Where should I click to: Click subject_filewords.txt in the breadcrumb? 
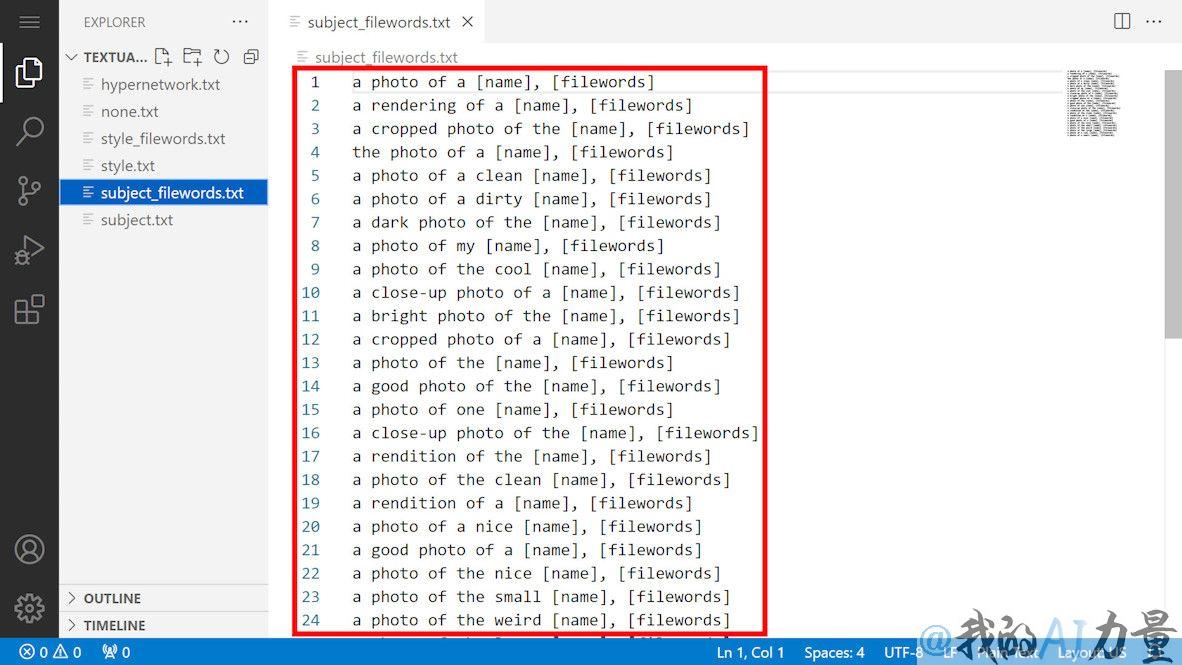click(386, 57)
